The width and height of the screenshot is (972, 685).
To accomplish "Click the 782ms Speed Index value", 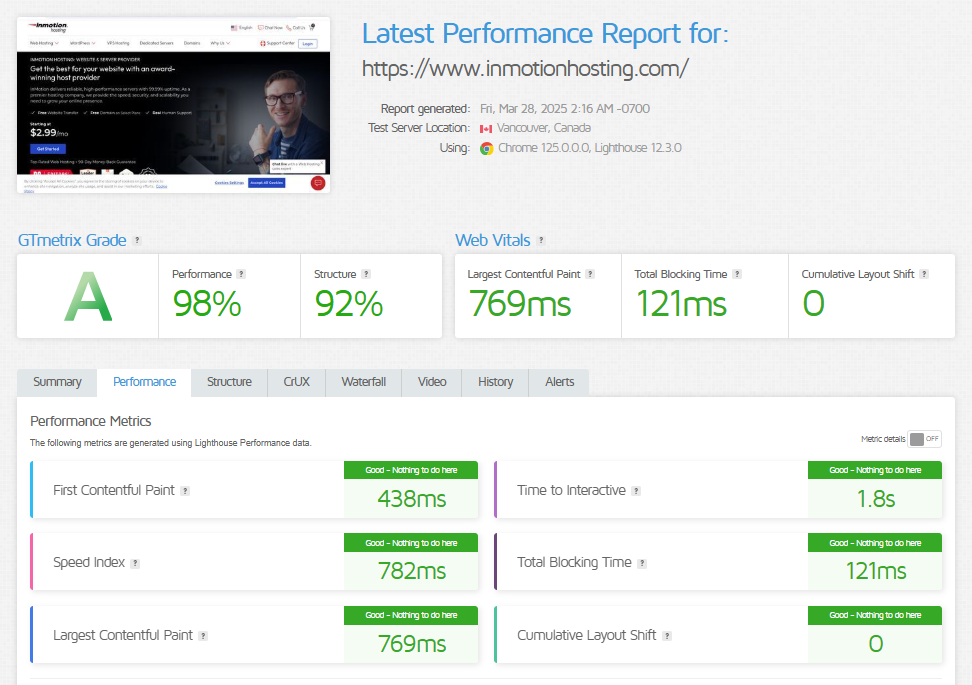I will point(412,571).
